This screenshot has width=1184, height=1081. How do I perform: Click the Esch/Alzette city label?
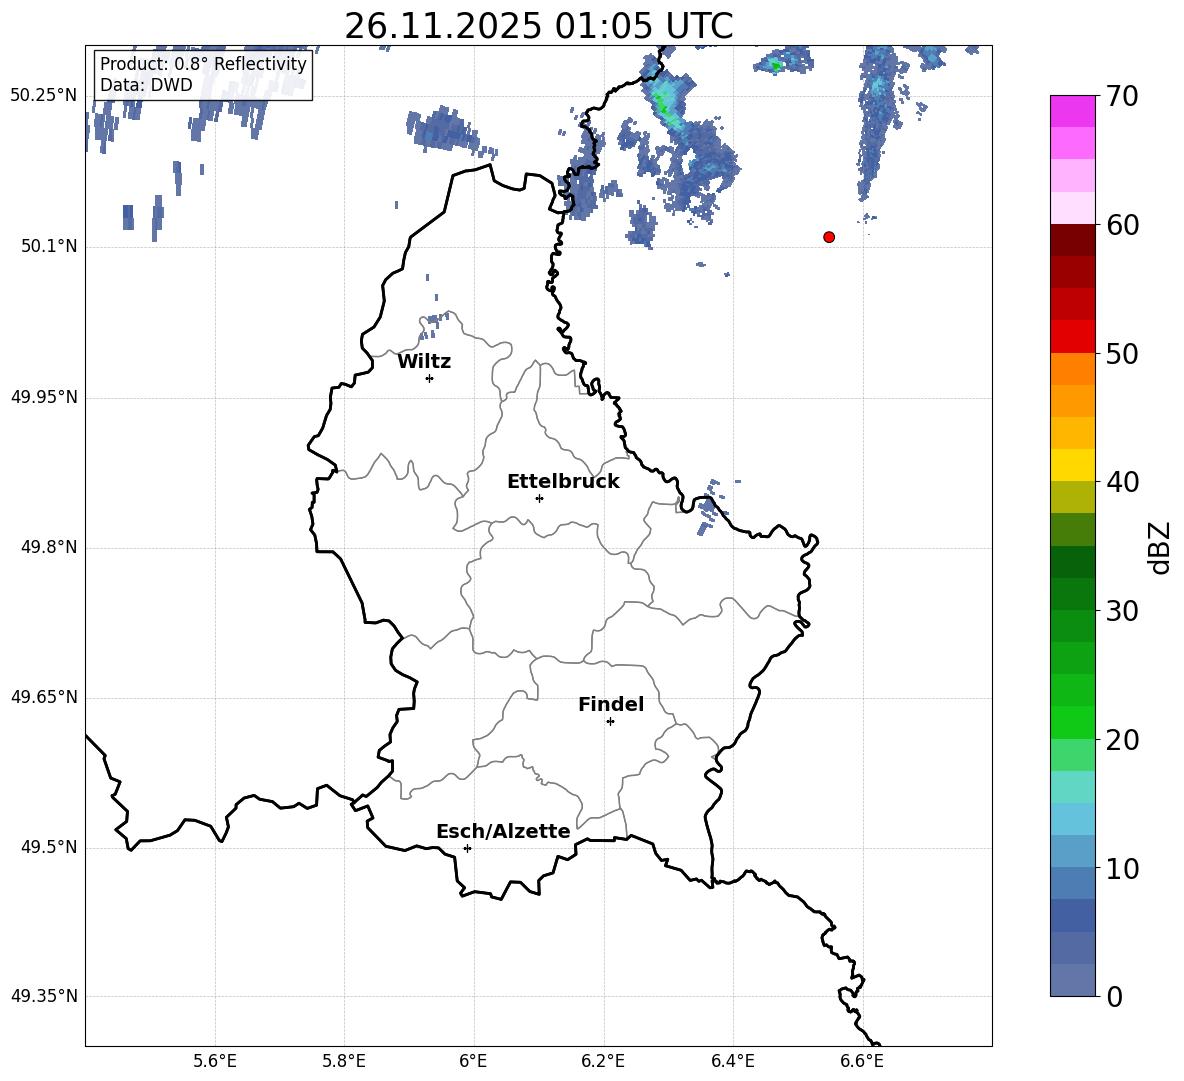click(503, 831)
